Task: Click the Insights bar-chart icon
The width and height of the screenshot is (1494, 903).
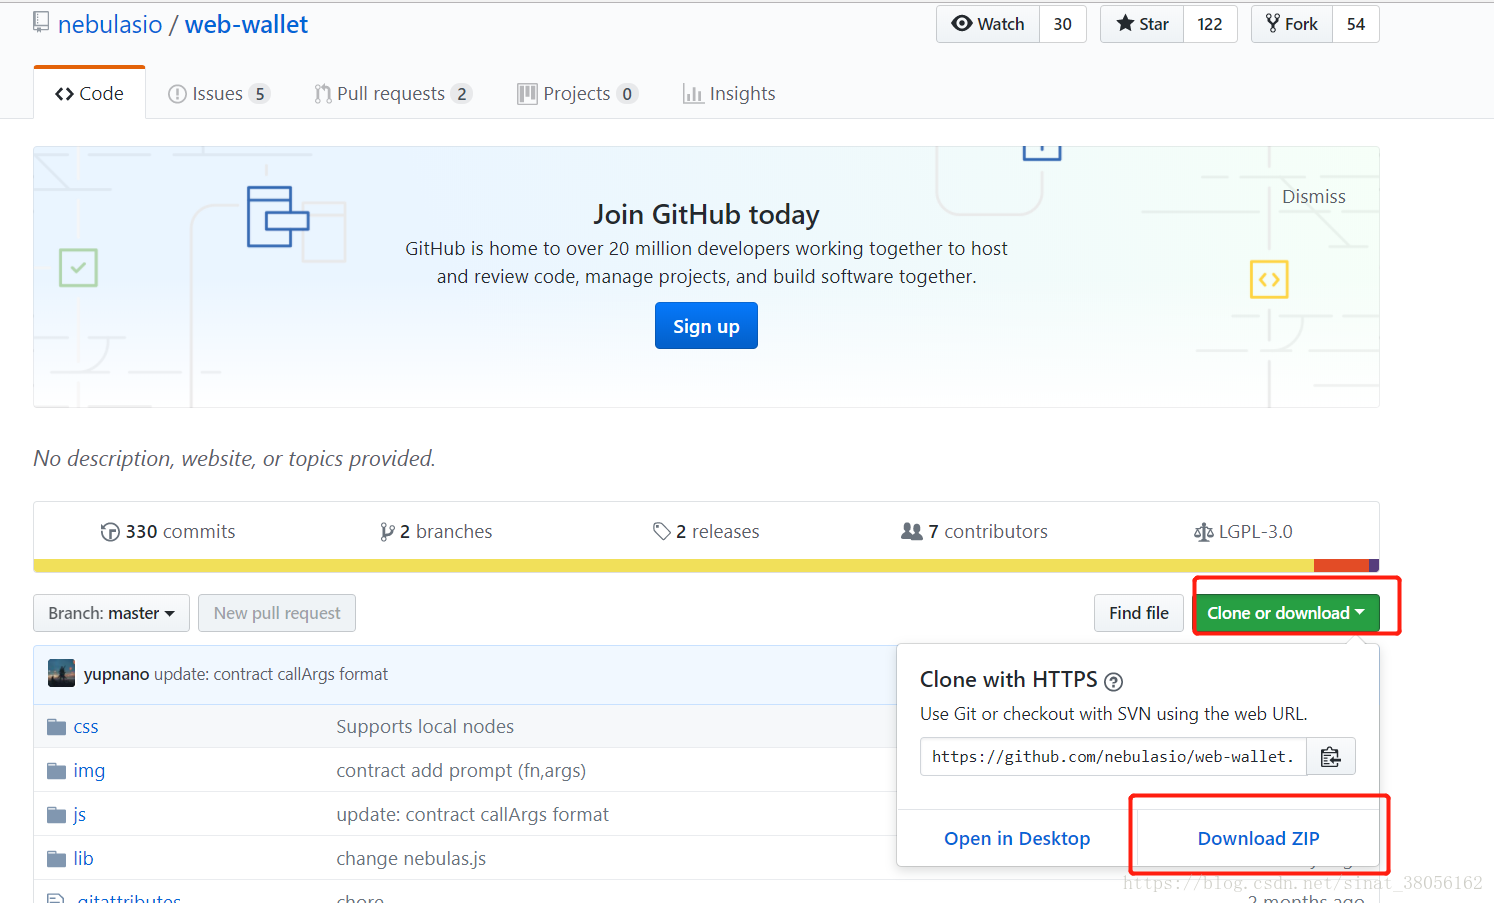Action: click(x=693, y=94)
